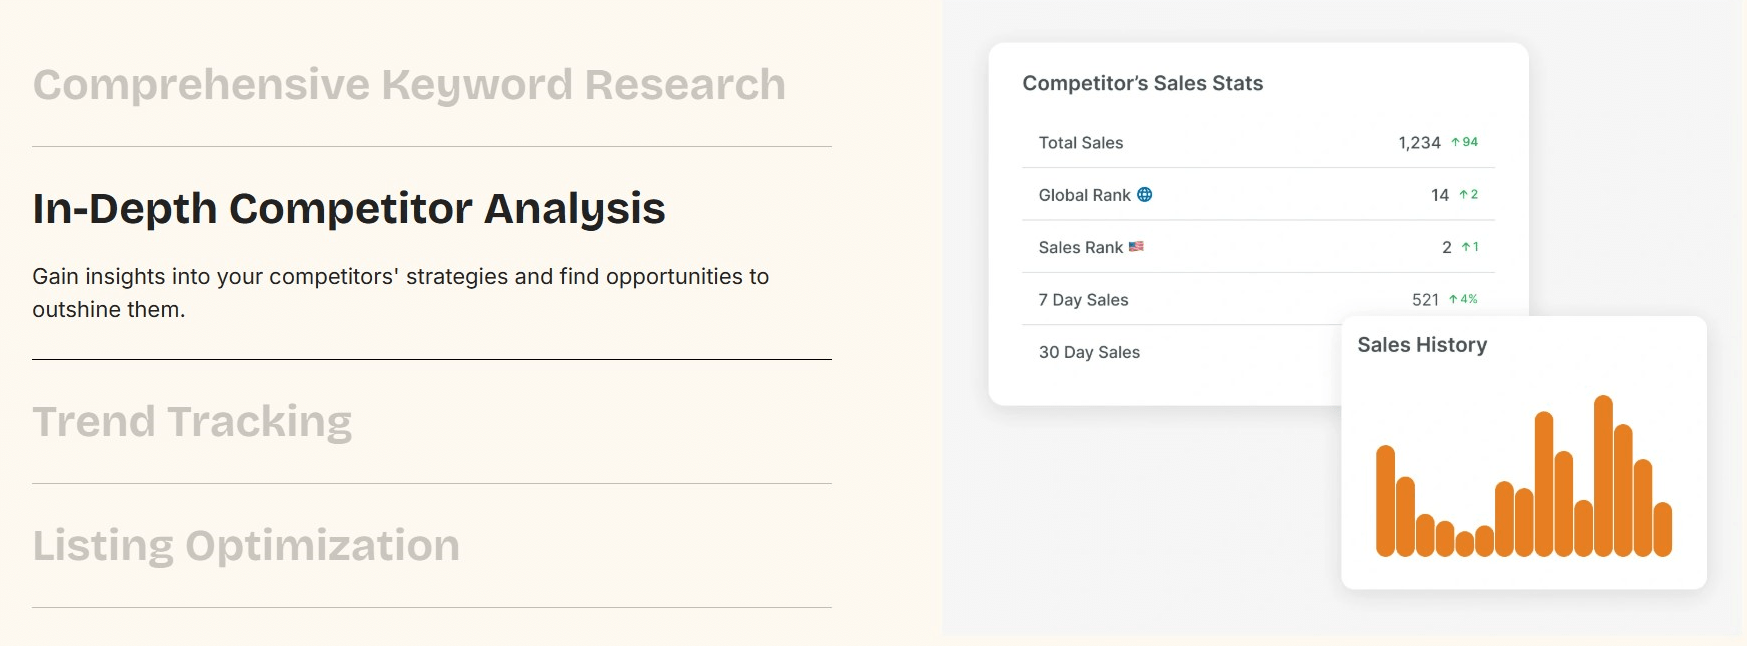Select the 30 Day Sales row label
Viewport: 1747px width, 646px height.
click(1089, 352)
